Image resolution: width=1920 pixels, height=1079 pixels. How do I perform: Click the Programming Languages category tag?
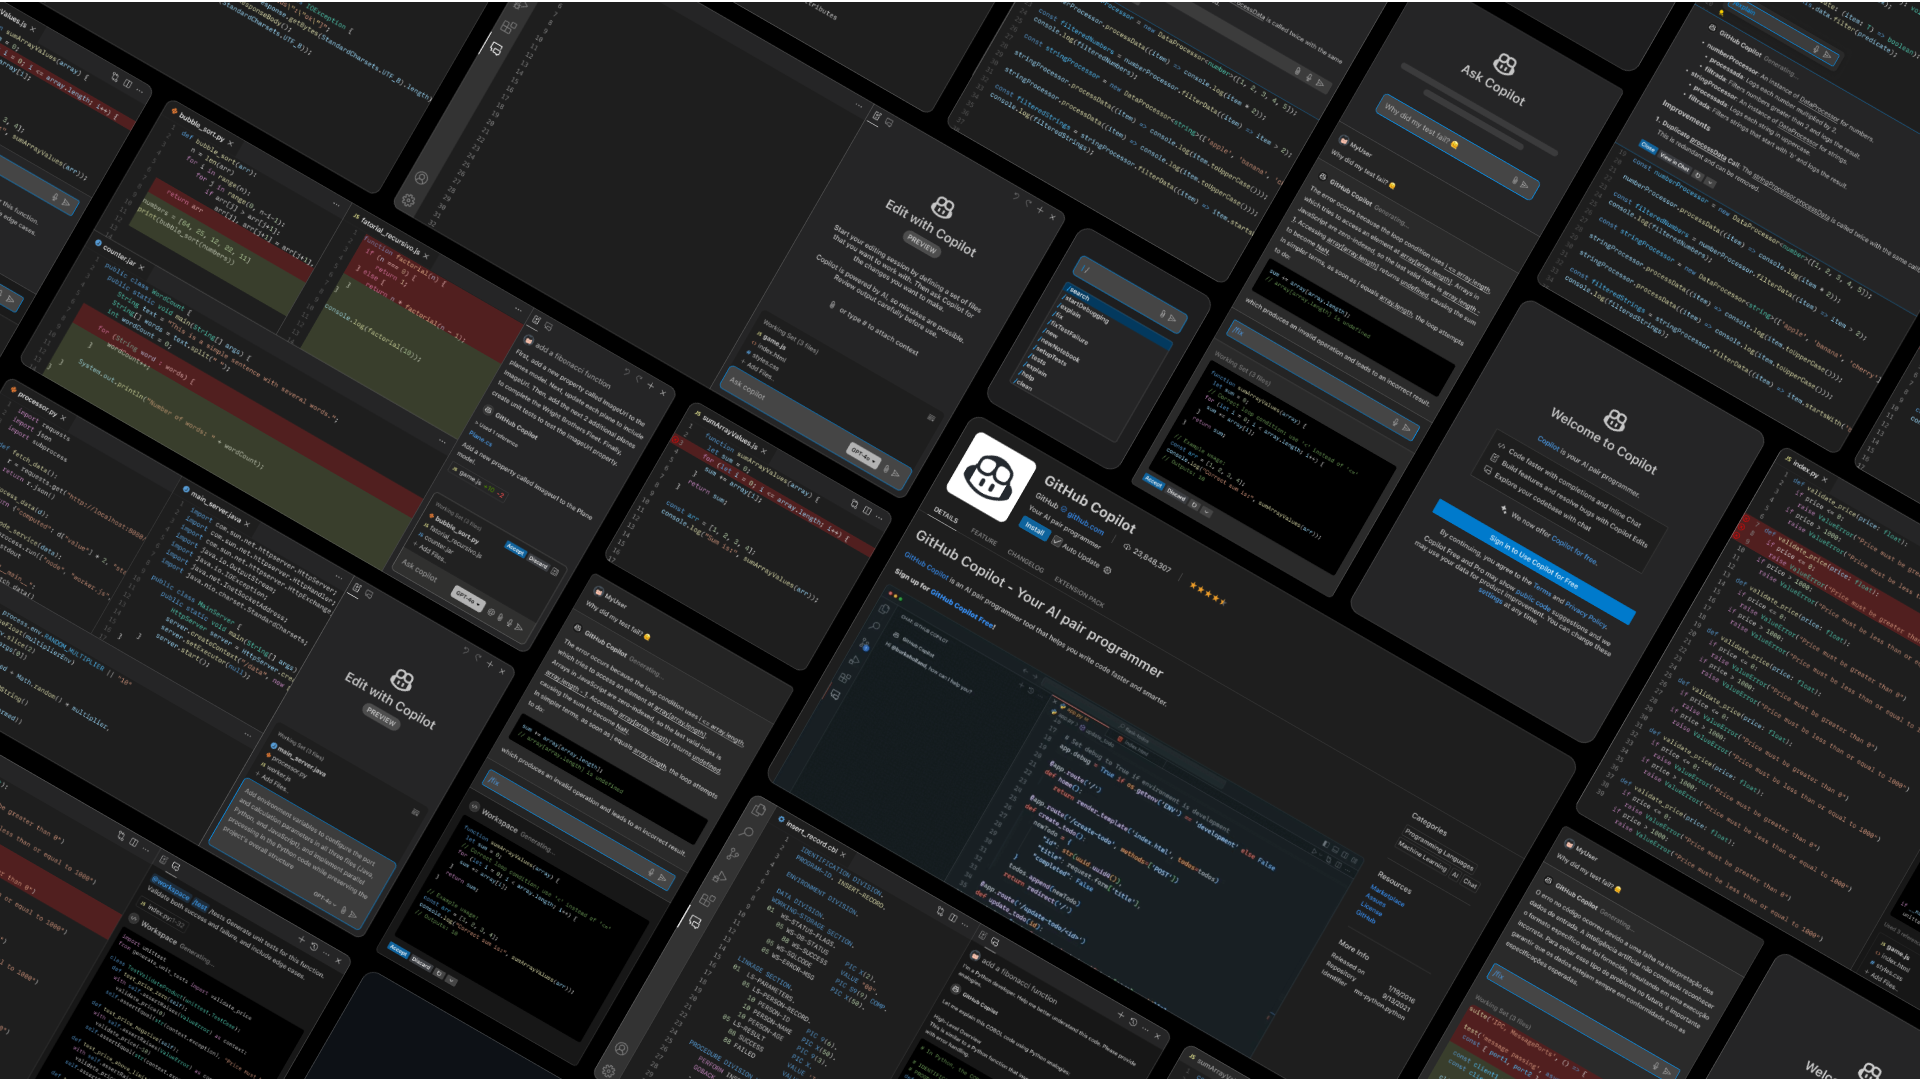coord(1439,848)
